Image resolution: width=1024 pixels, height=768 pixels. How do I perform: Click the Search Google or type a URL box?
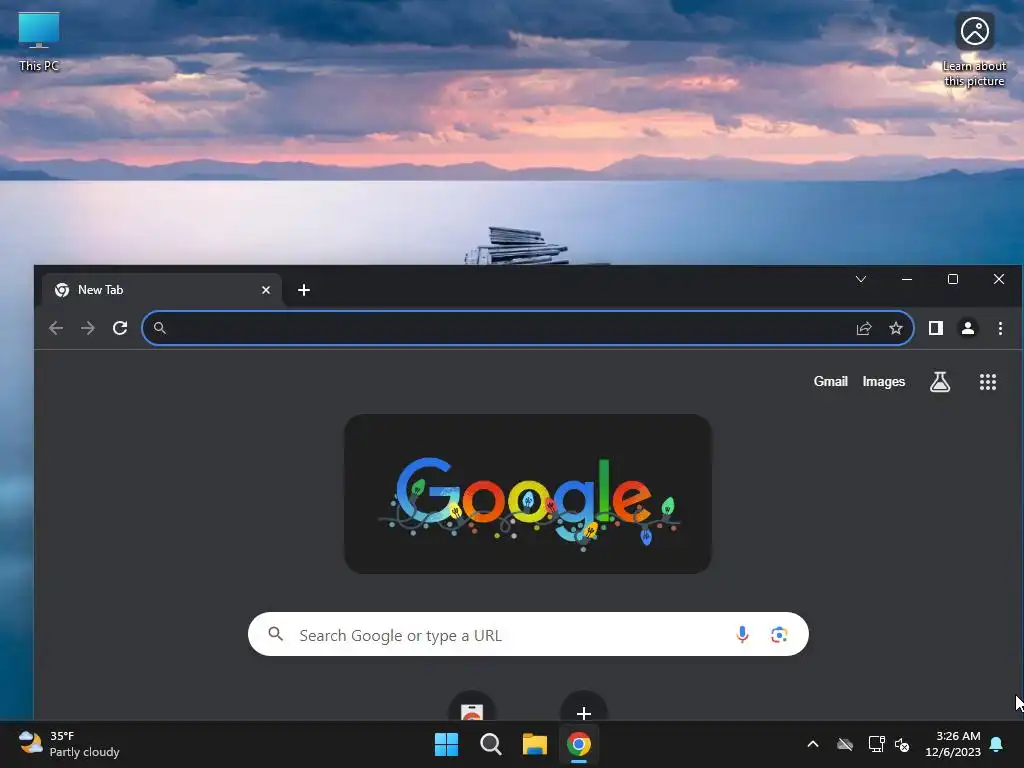pyautogui.click(x=528, y=634)
